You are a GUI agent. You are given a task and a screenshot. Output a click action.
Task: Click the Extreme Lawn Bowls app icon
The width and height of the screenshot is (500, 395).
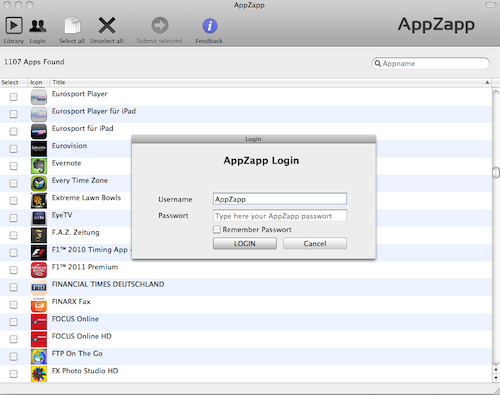39,201
